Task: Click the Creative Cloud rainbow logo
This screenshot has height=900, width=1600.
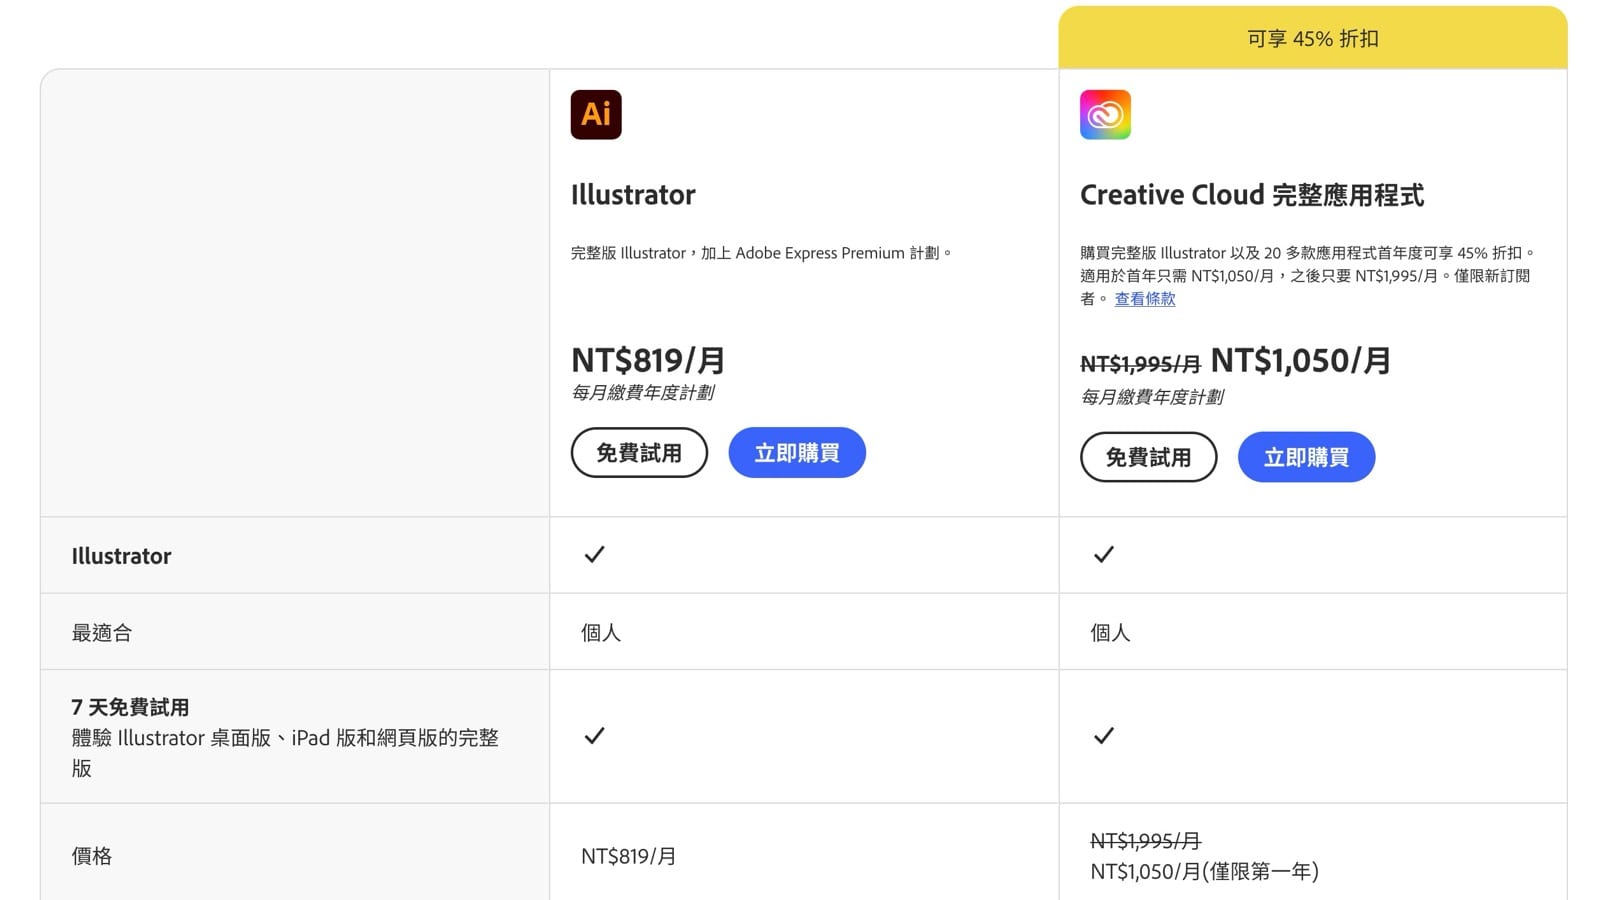Action: [1105, 114]
